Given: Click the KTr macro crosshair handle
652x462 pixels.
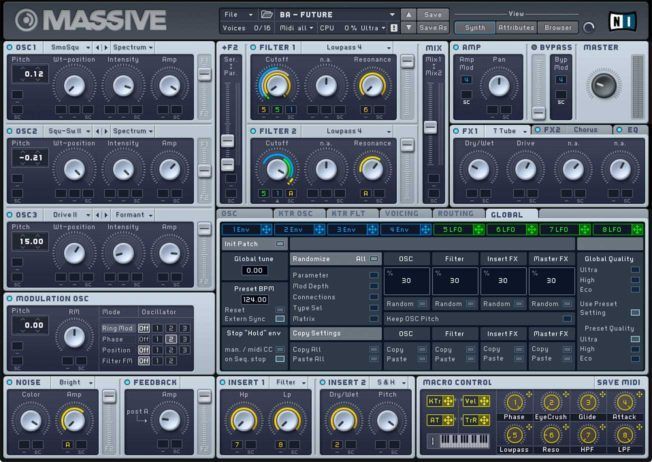Looking at the screenshot, I should tap(448, 401).
